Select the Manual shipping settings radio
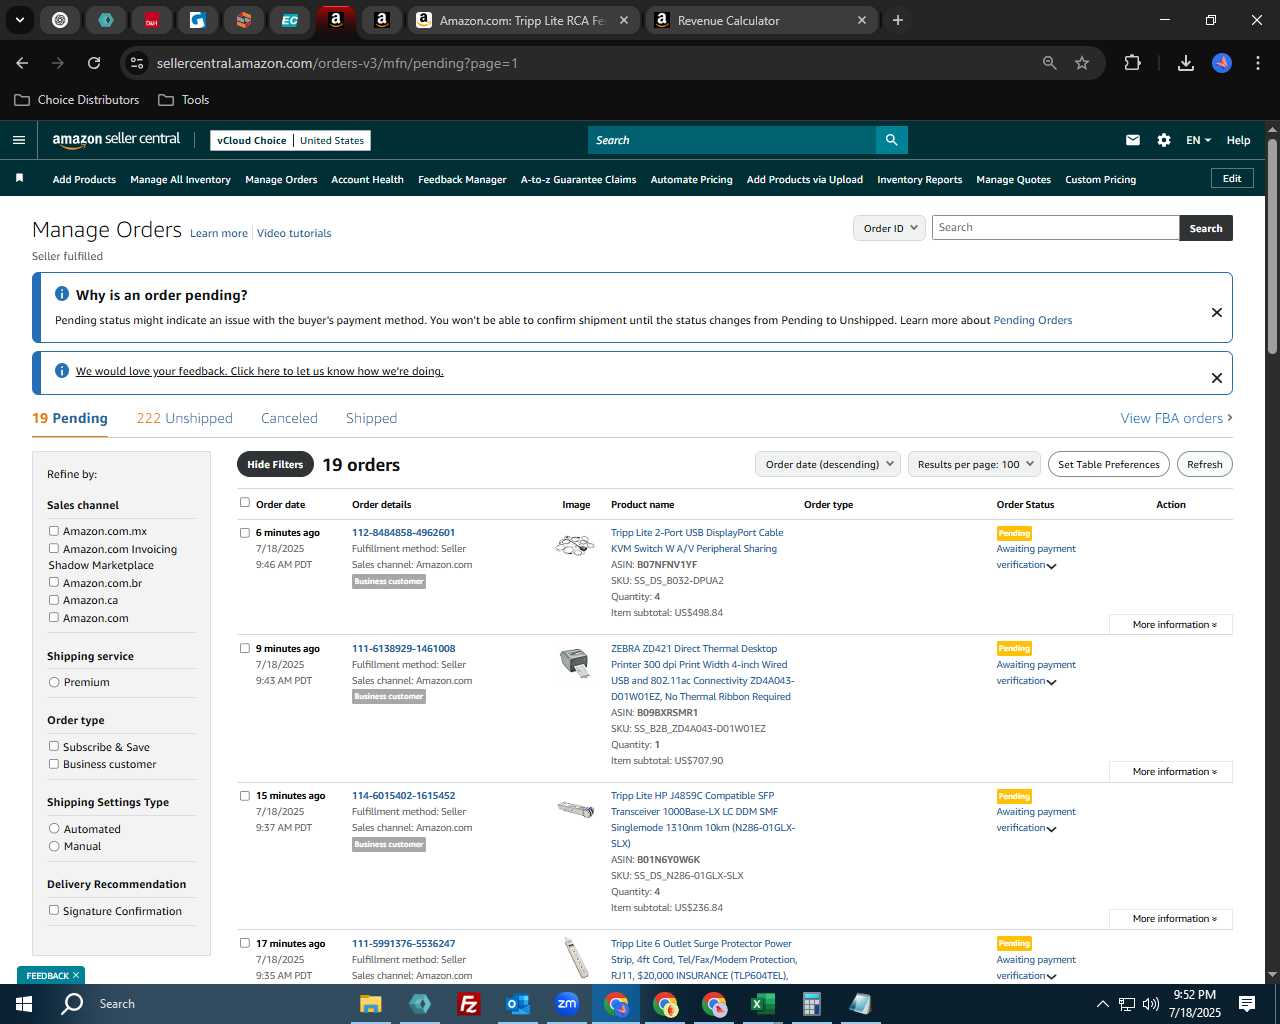 [54, 846]
